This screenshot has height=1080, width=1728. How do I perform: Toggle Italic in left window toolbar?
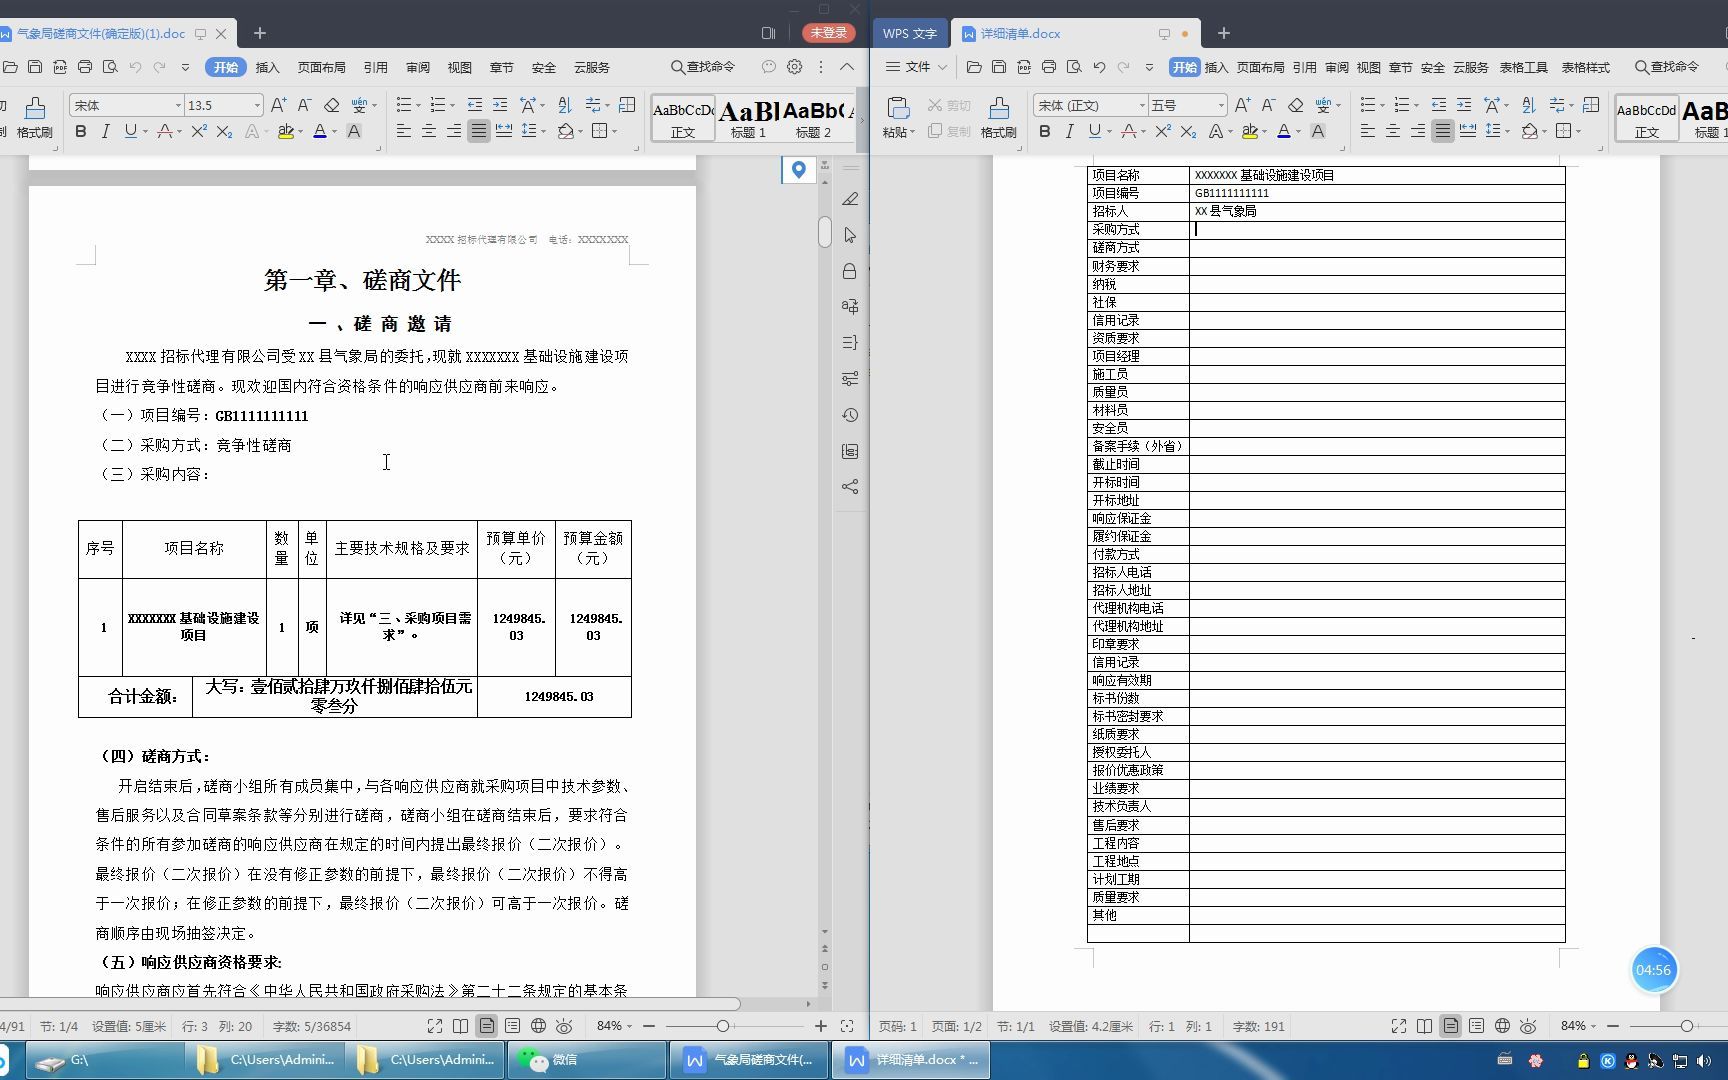105,132
